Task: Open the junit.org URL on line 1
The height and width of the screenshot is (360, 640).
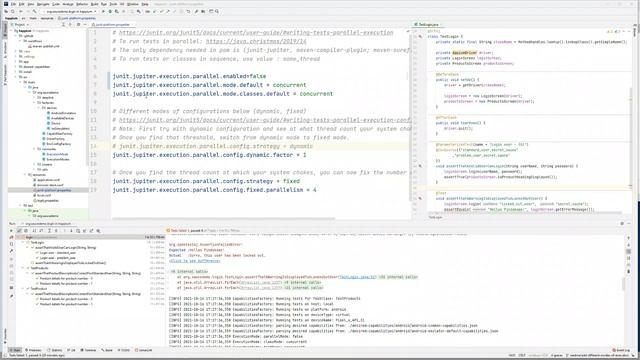Action: click(x=256, y=33)
